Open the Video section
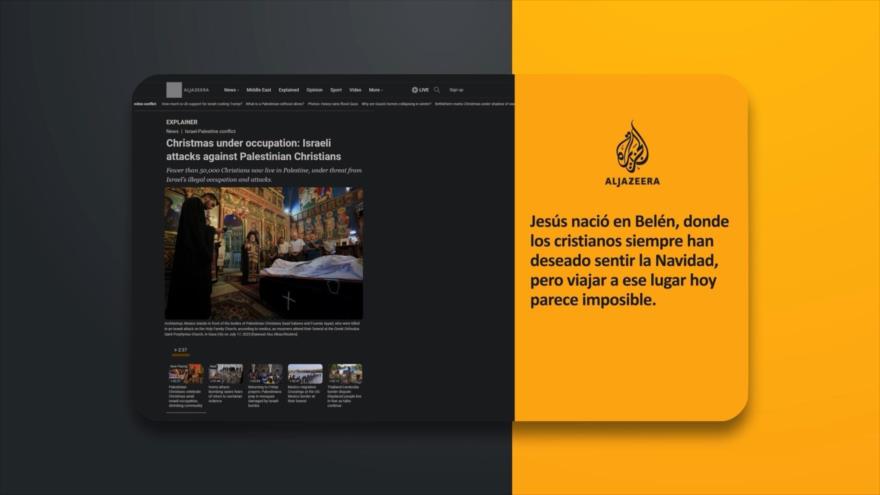This screenshot has width=880, height=495. click(355, 90)
